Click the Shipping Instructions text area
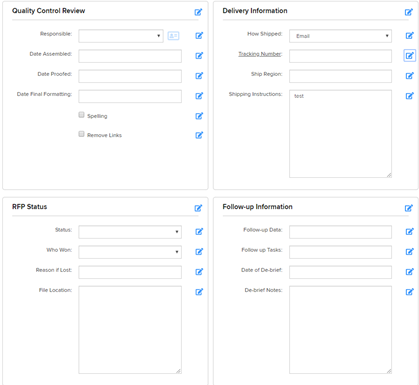 click(x=340, y=134)
